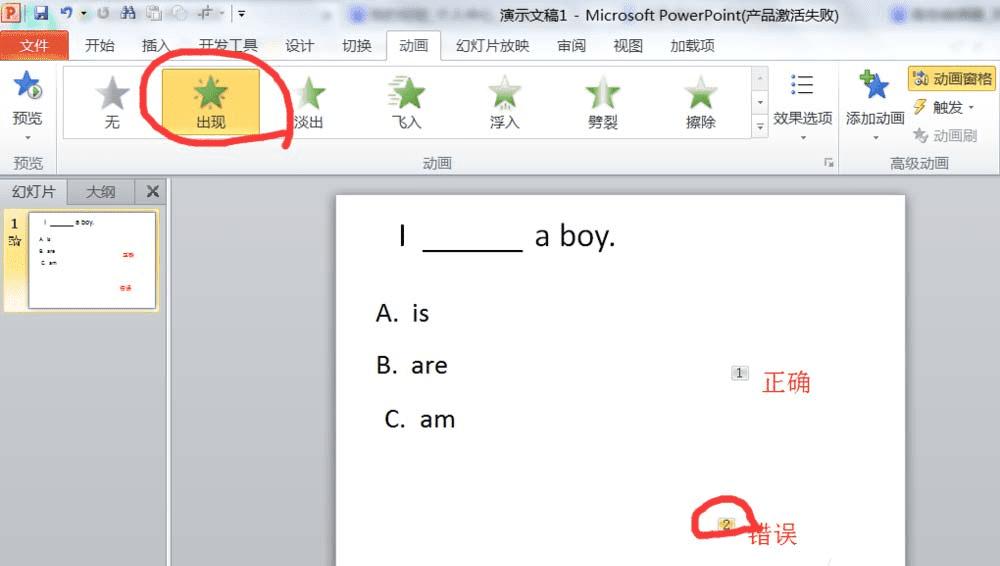Open the 文件 (File) tab

[x=34, y=45]
